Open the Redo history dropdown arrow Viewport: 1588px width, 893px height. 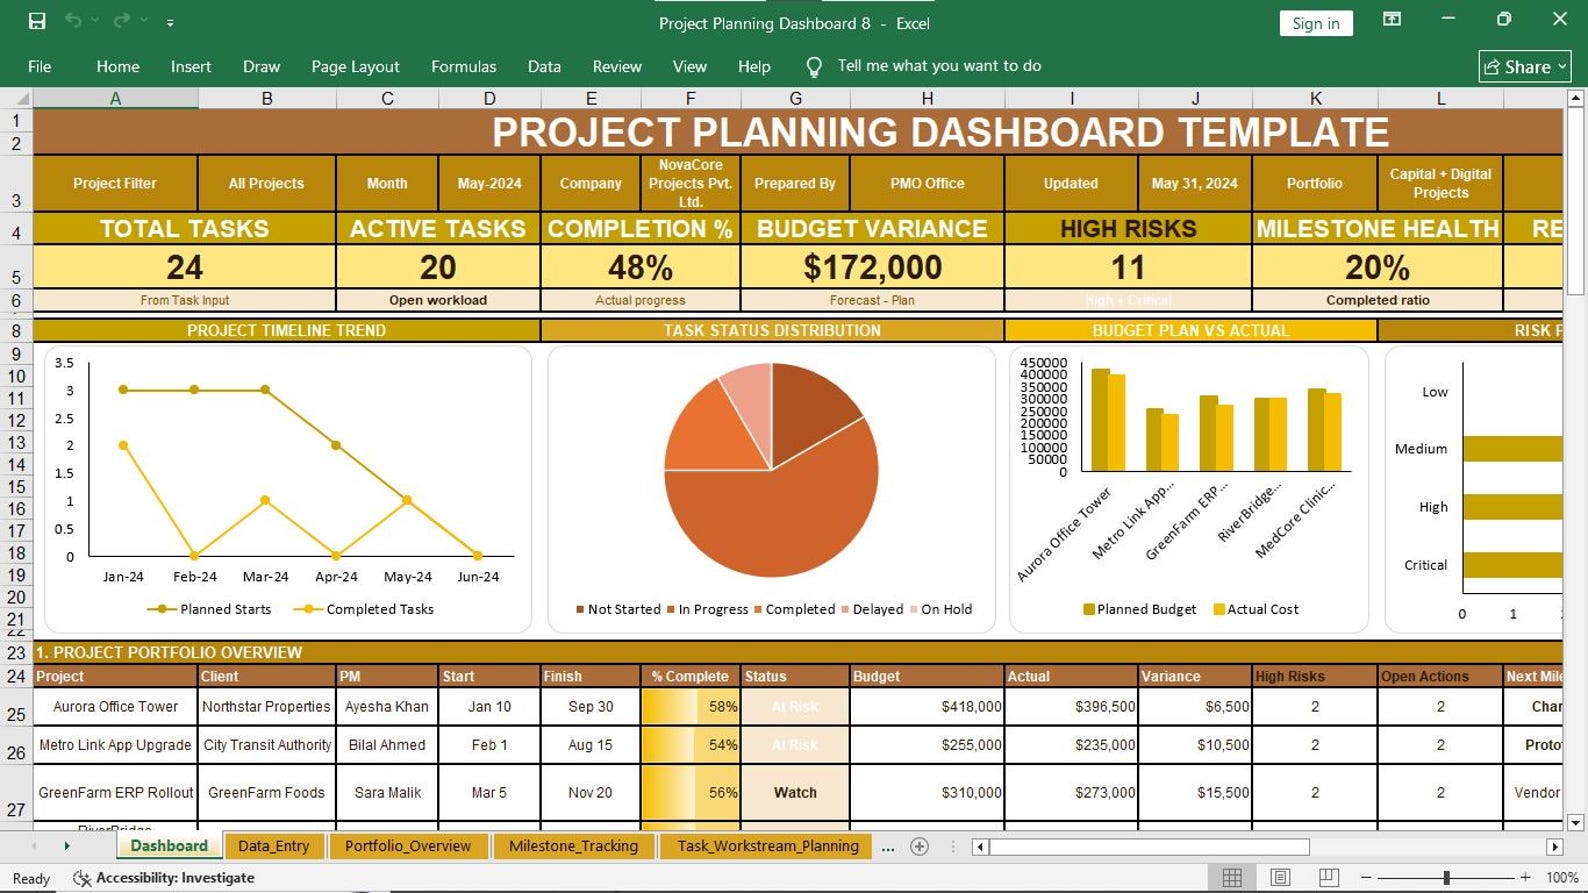[144, 21]
